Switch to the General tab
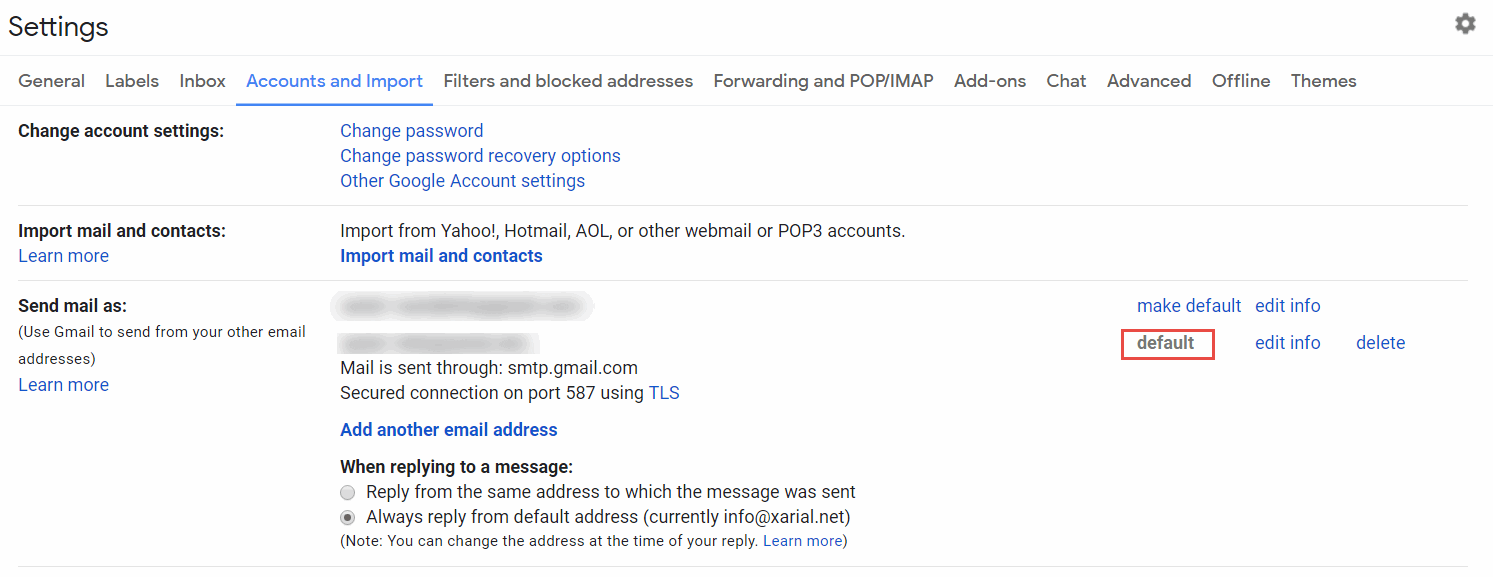This screenshot has height=577, width=1493. 51,80
